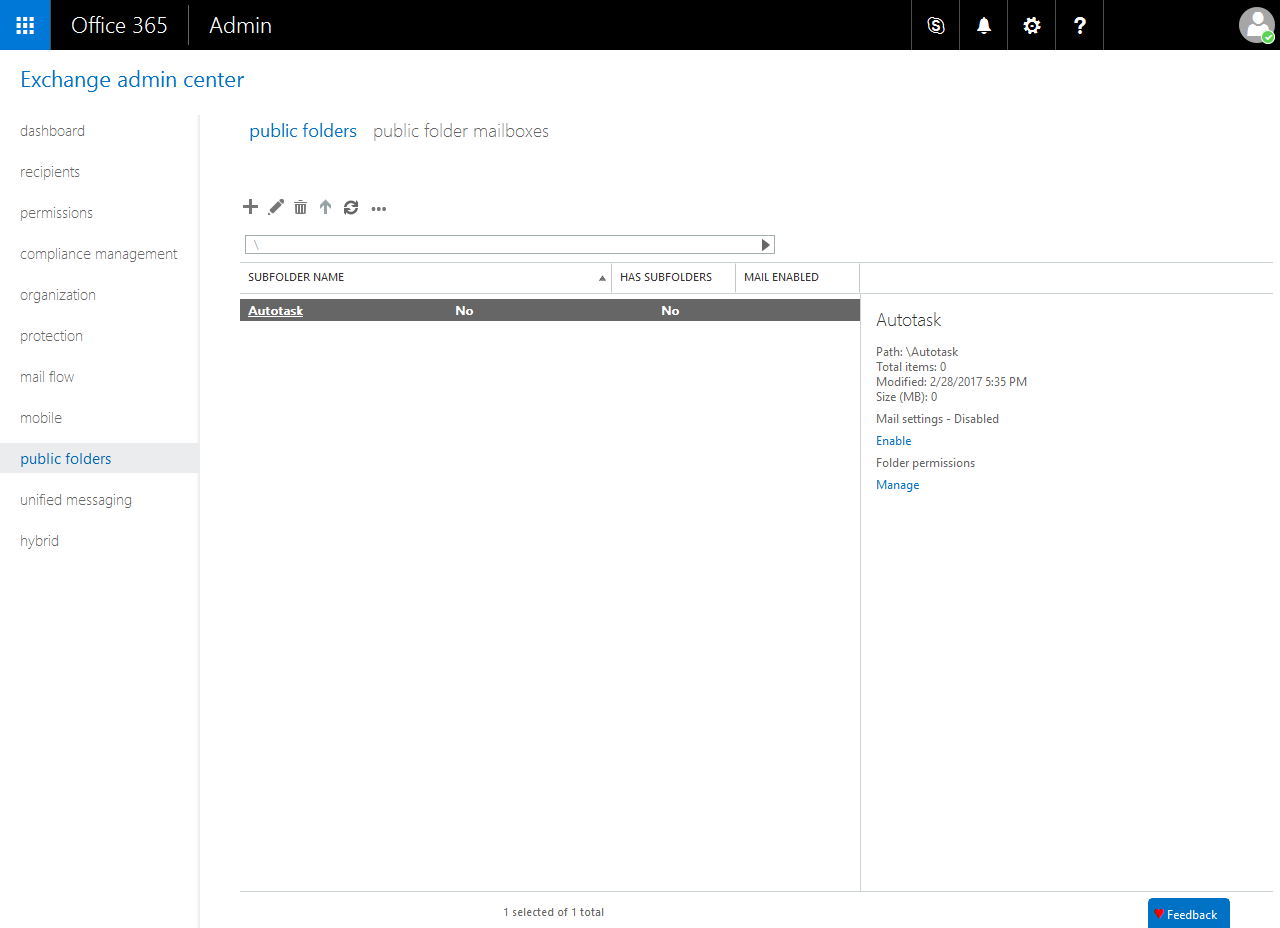Refresh the public folders list
This screenshot has height=928, width=1280.
click(x=351, y=207)
